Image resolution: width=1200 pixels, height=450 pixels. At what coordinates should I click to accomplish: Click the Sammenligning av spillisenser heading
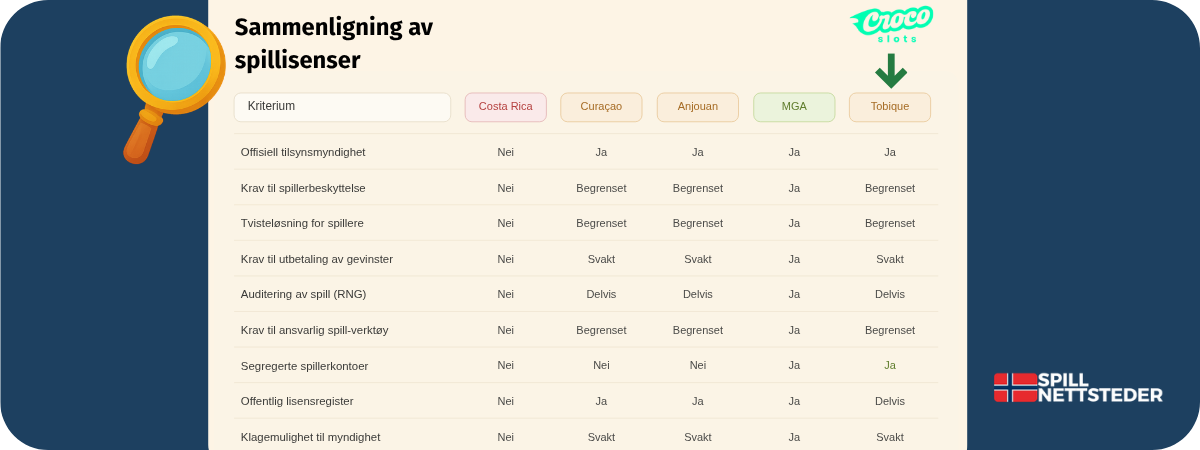click(x=334, y=43)
